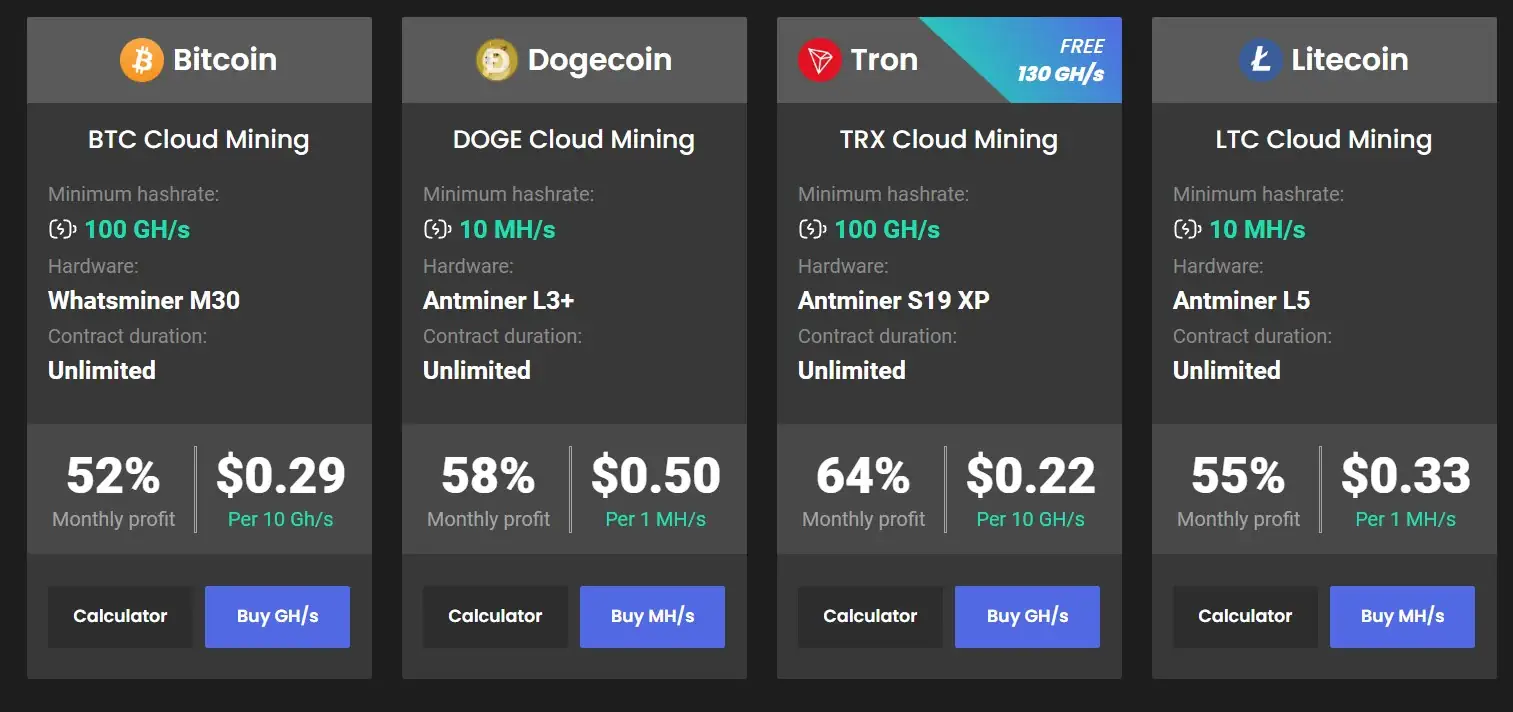The width and height of the screenshot is (1513, 712).
Task: Click the red Tron logo icon
Action: (x=819, y=60)
